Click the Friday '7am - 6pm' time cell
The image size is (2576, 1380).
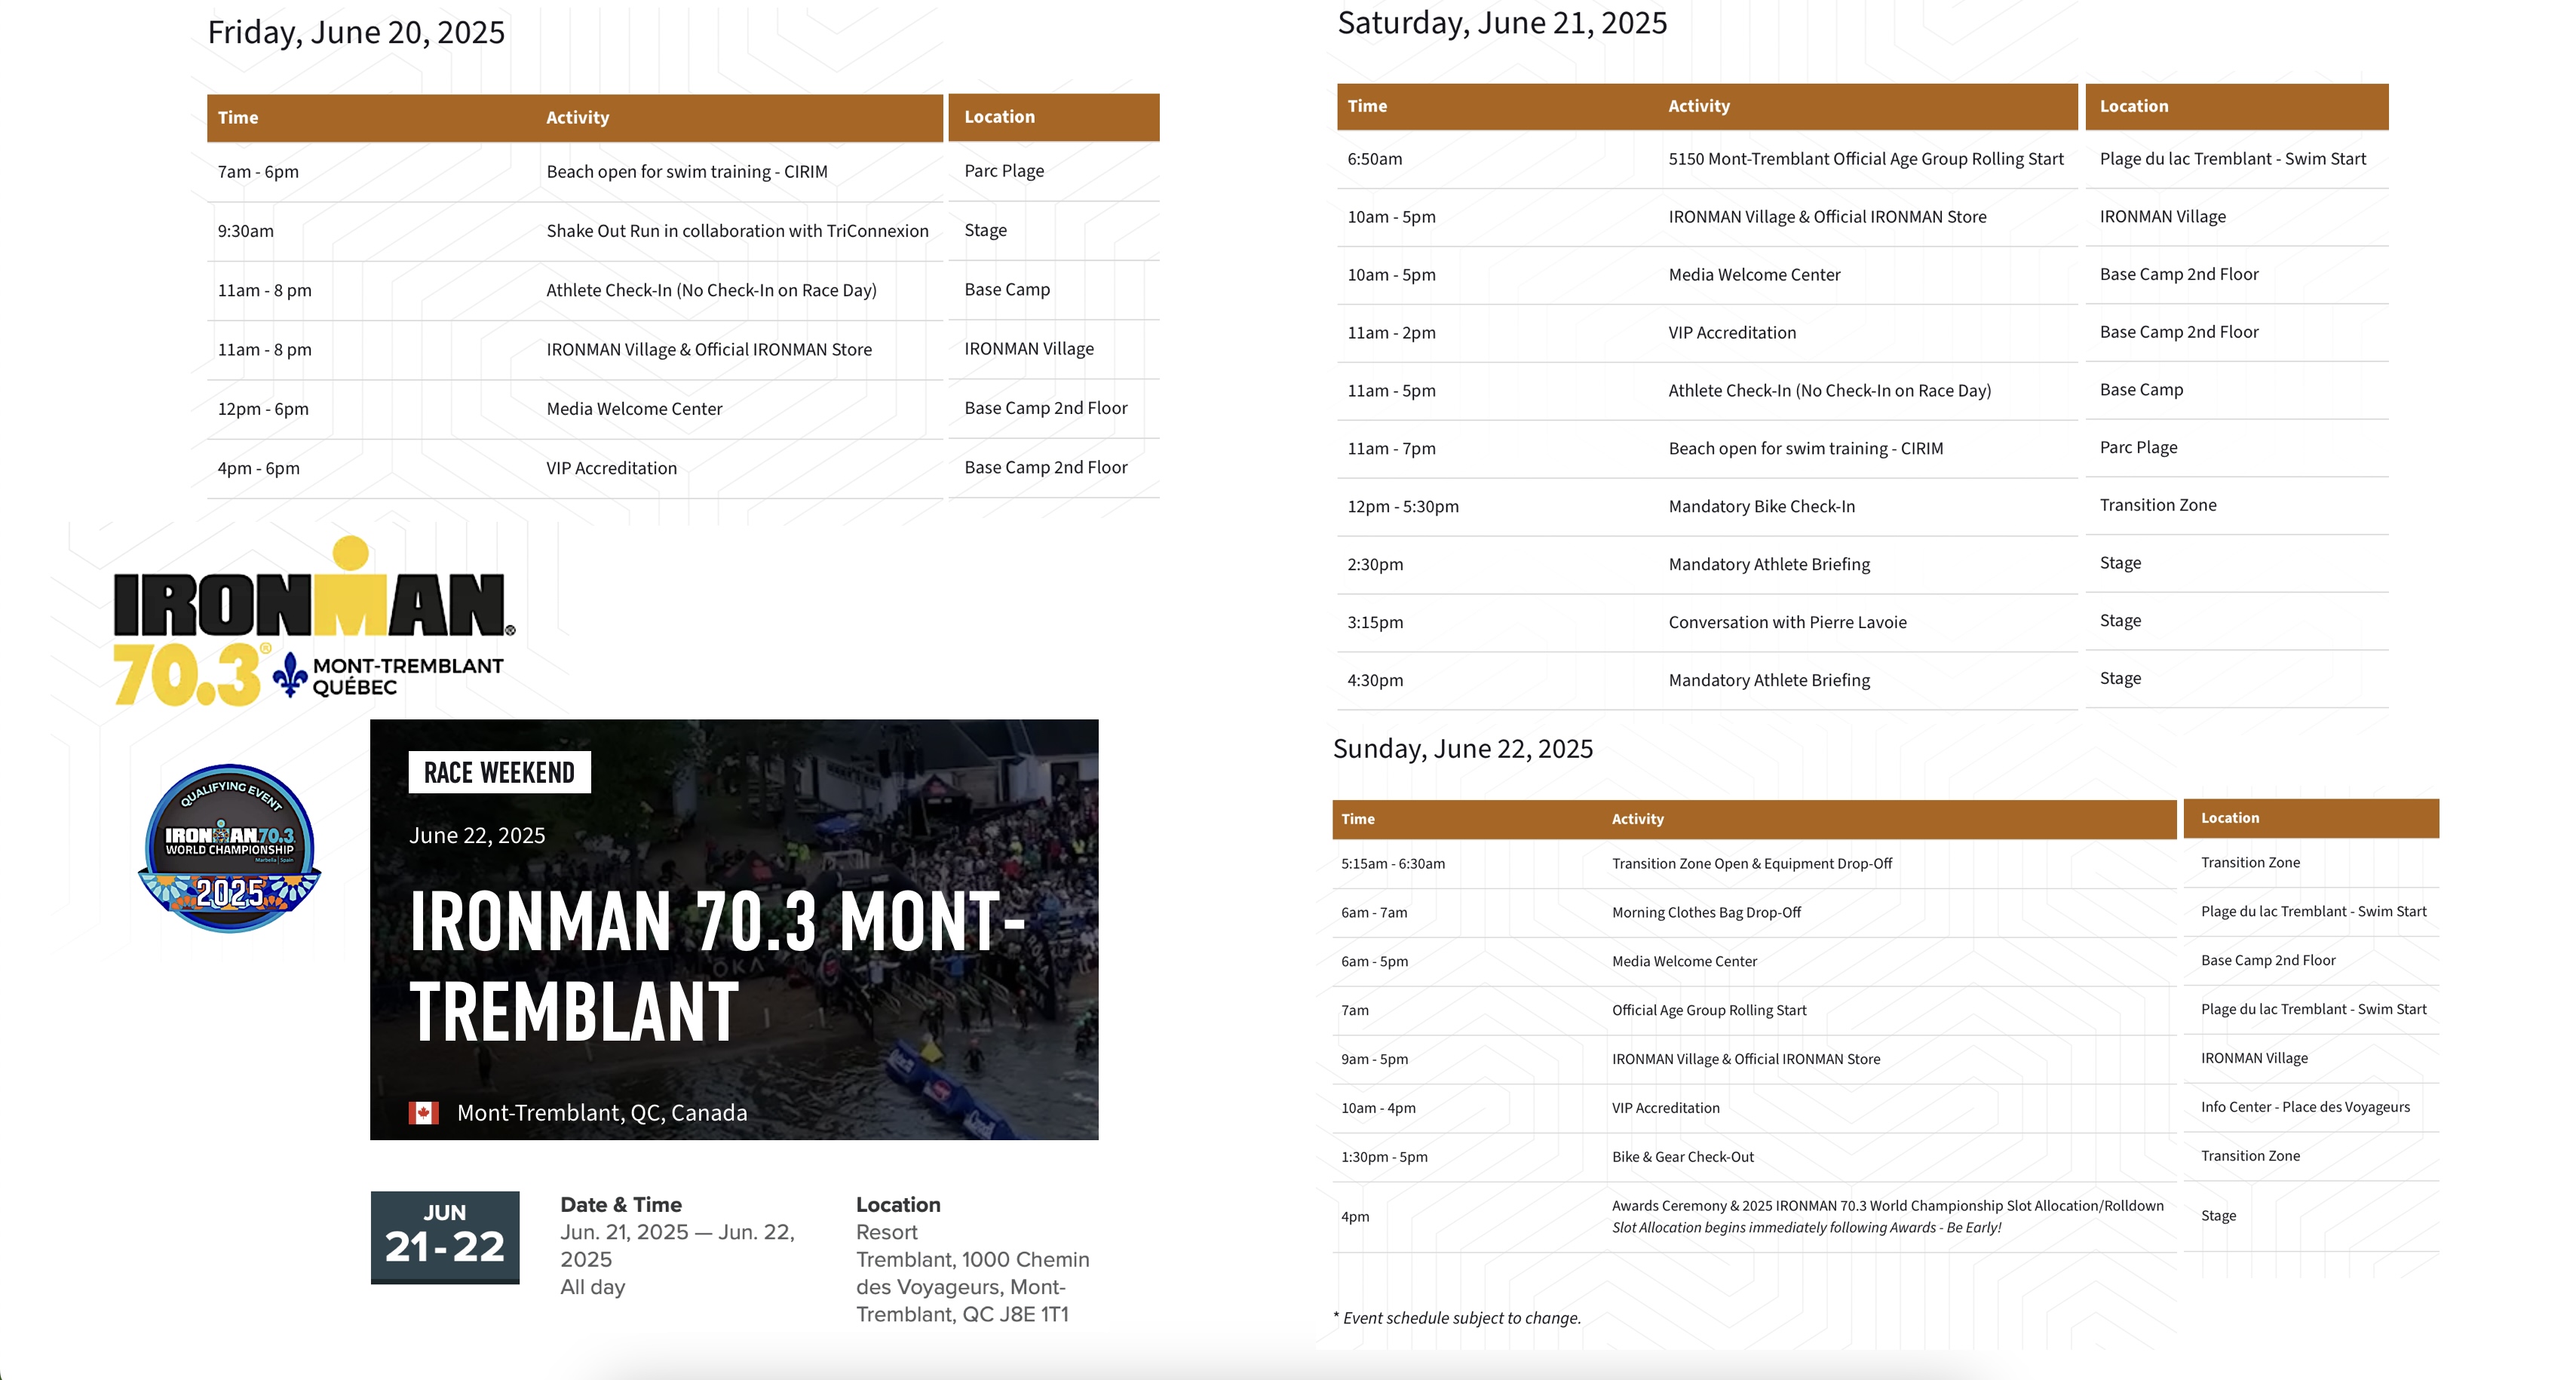(258, 172)
